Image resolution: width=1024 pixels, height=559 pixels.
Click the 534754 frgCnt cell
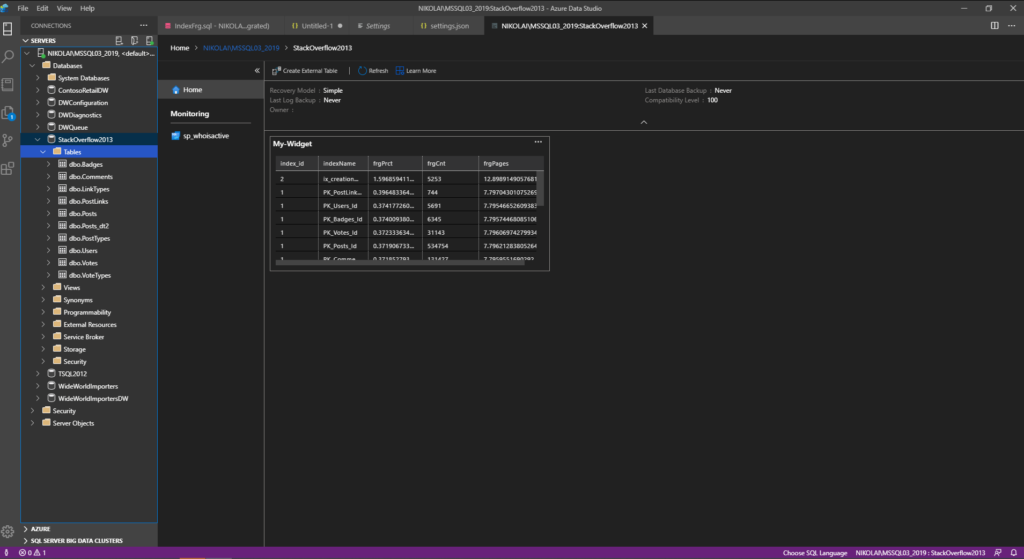451,246
